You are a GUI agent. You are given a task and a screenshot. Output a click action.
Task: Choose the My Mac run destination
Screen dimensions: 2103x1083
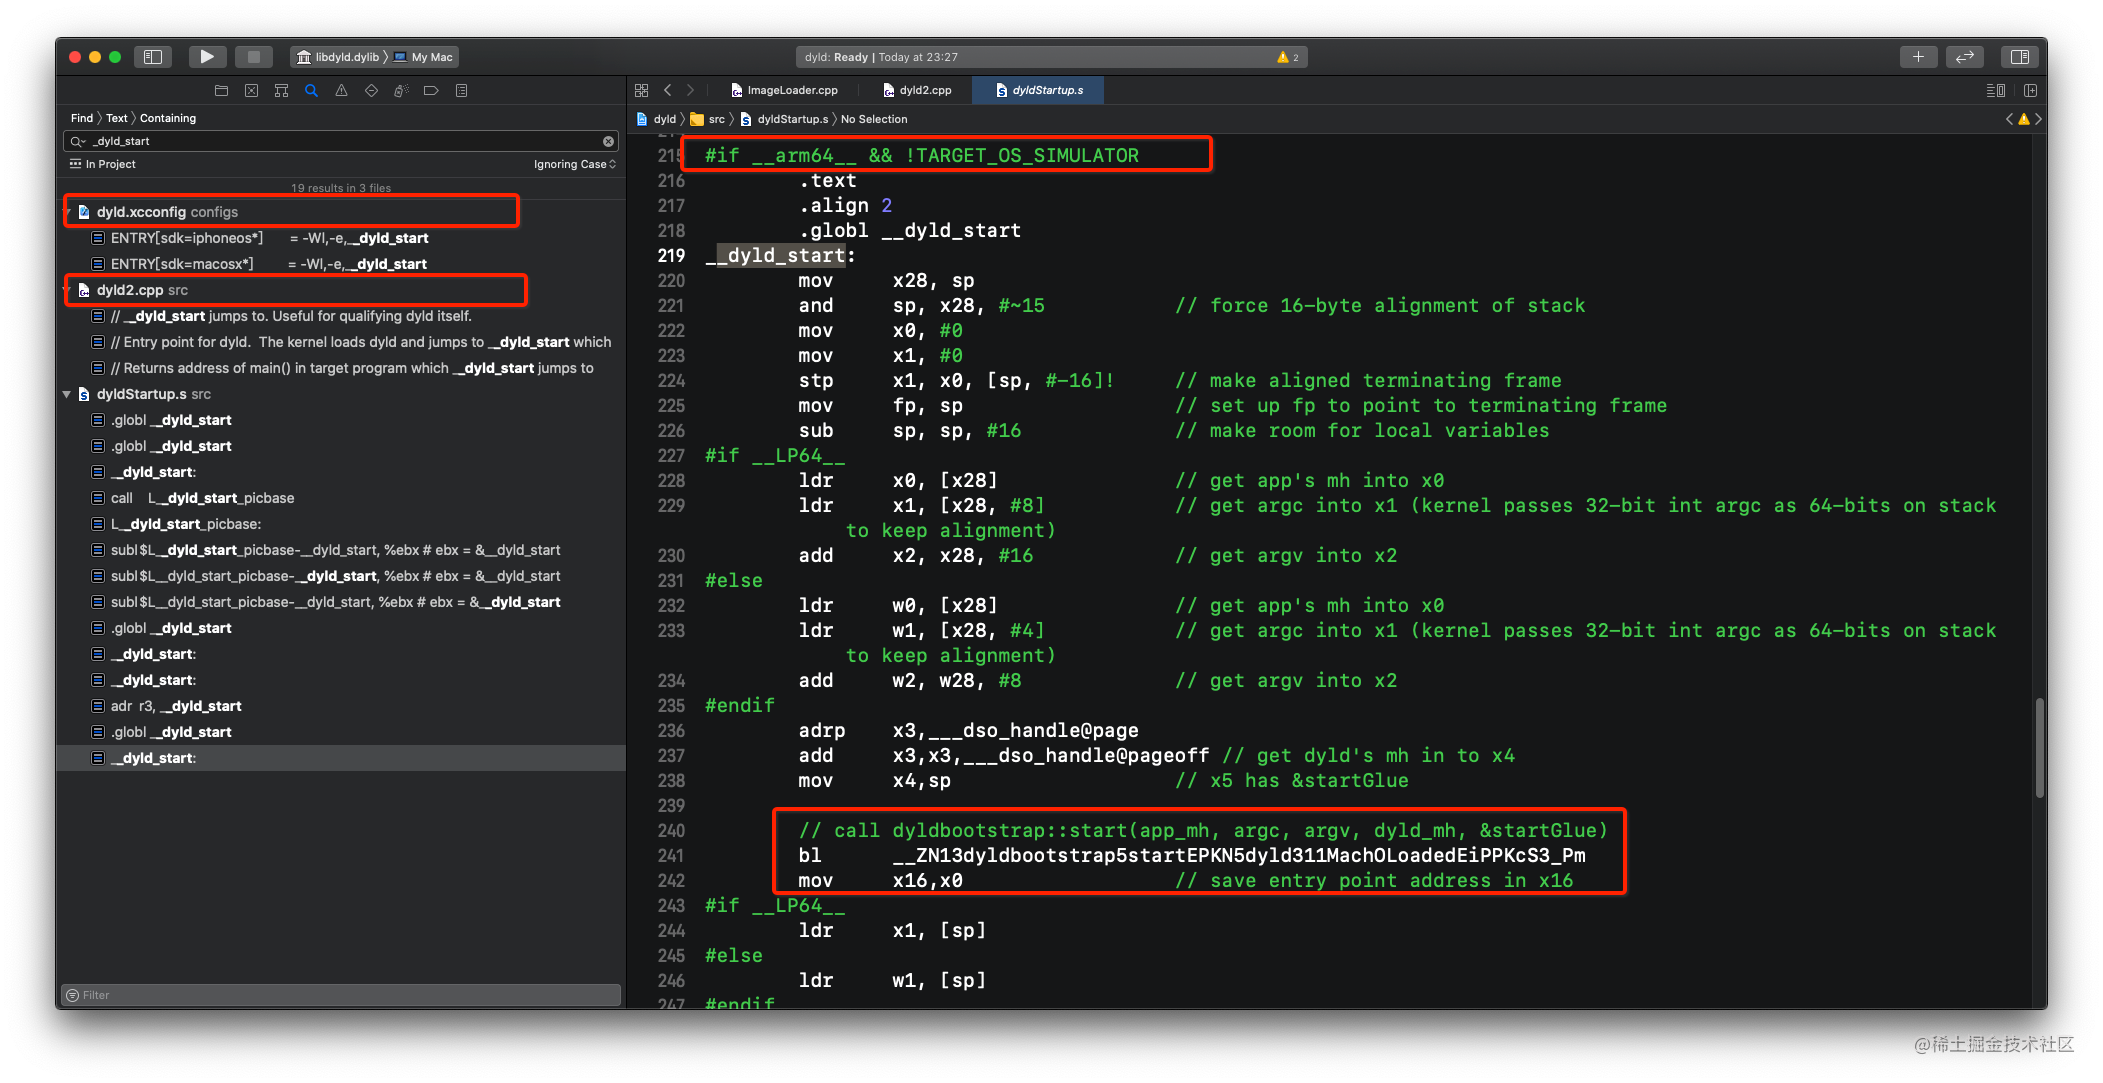tap(424, 57)
